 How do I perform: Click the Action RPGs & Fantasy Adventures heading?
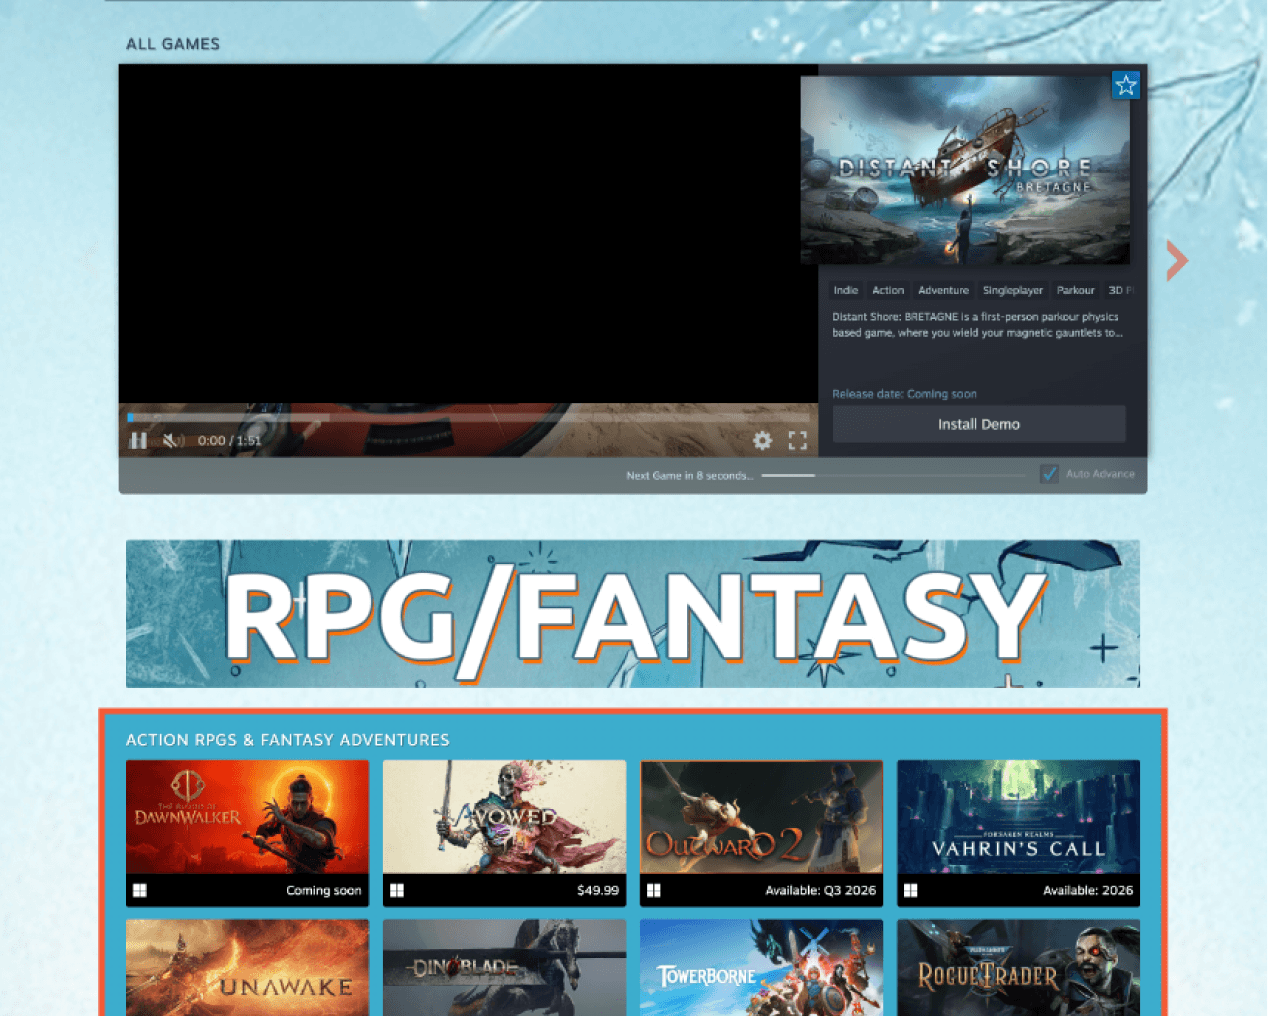(x=288, y=740)
